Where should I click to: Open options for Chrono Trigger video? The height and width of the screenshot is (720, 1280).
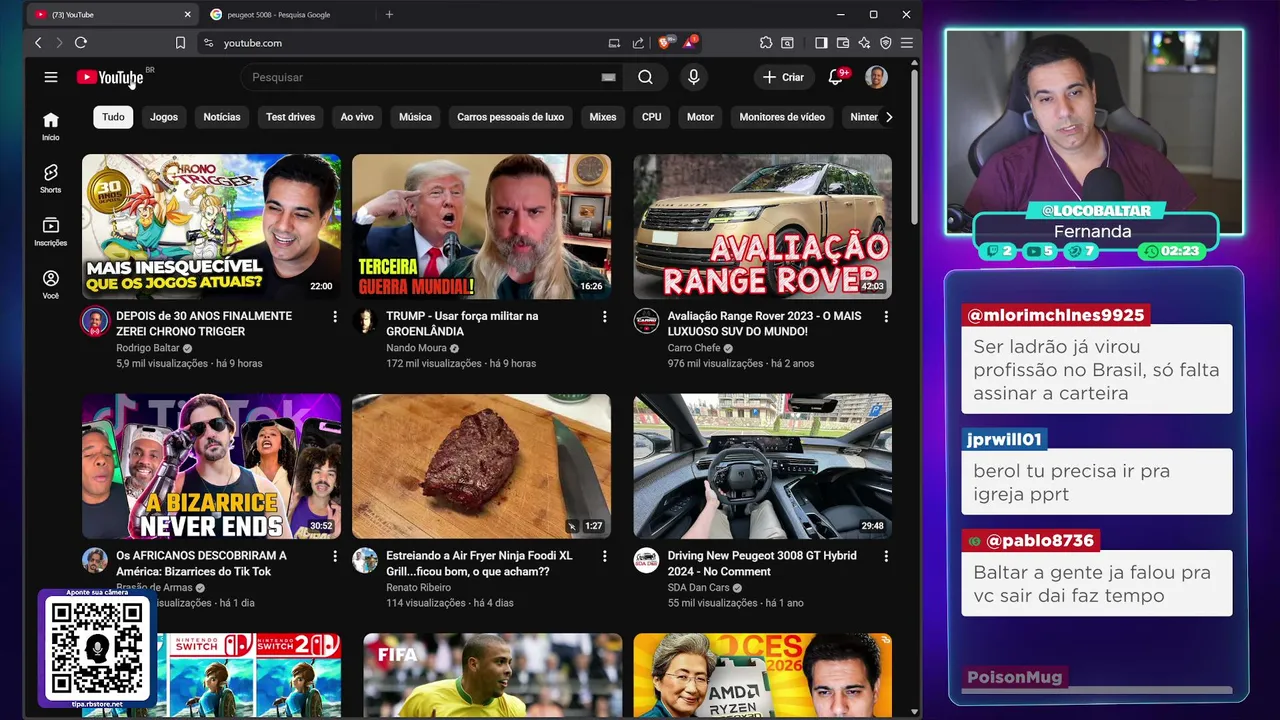pyautogui.click(x=335, y=316)
